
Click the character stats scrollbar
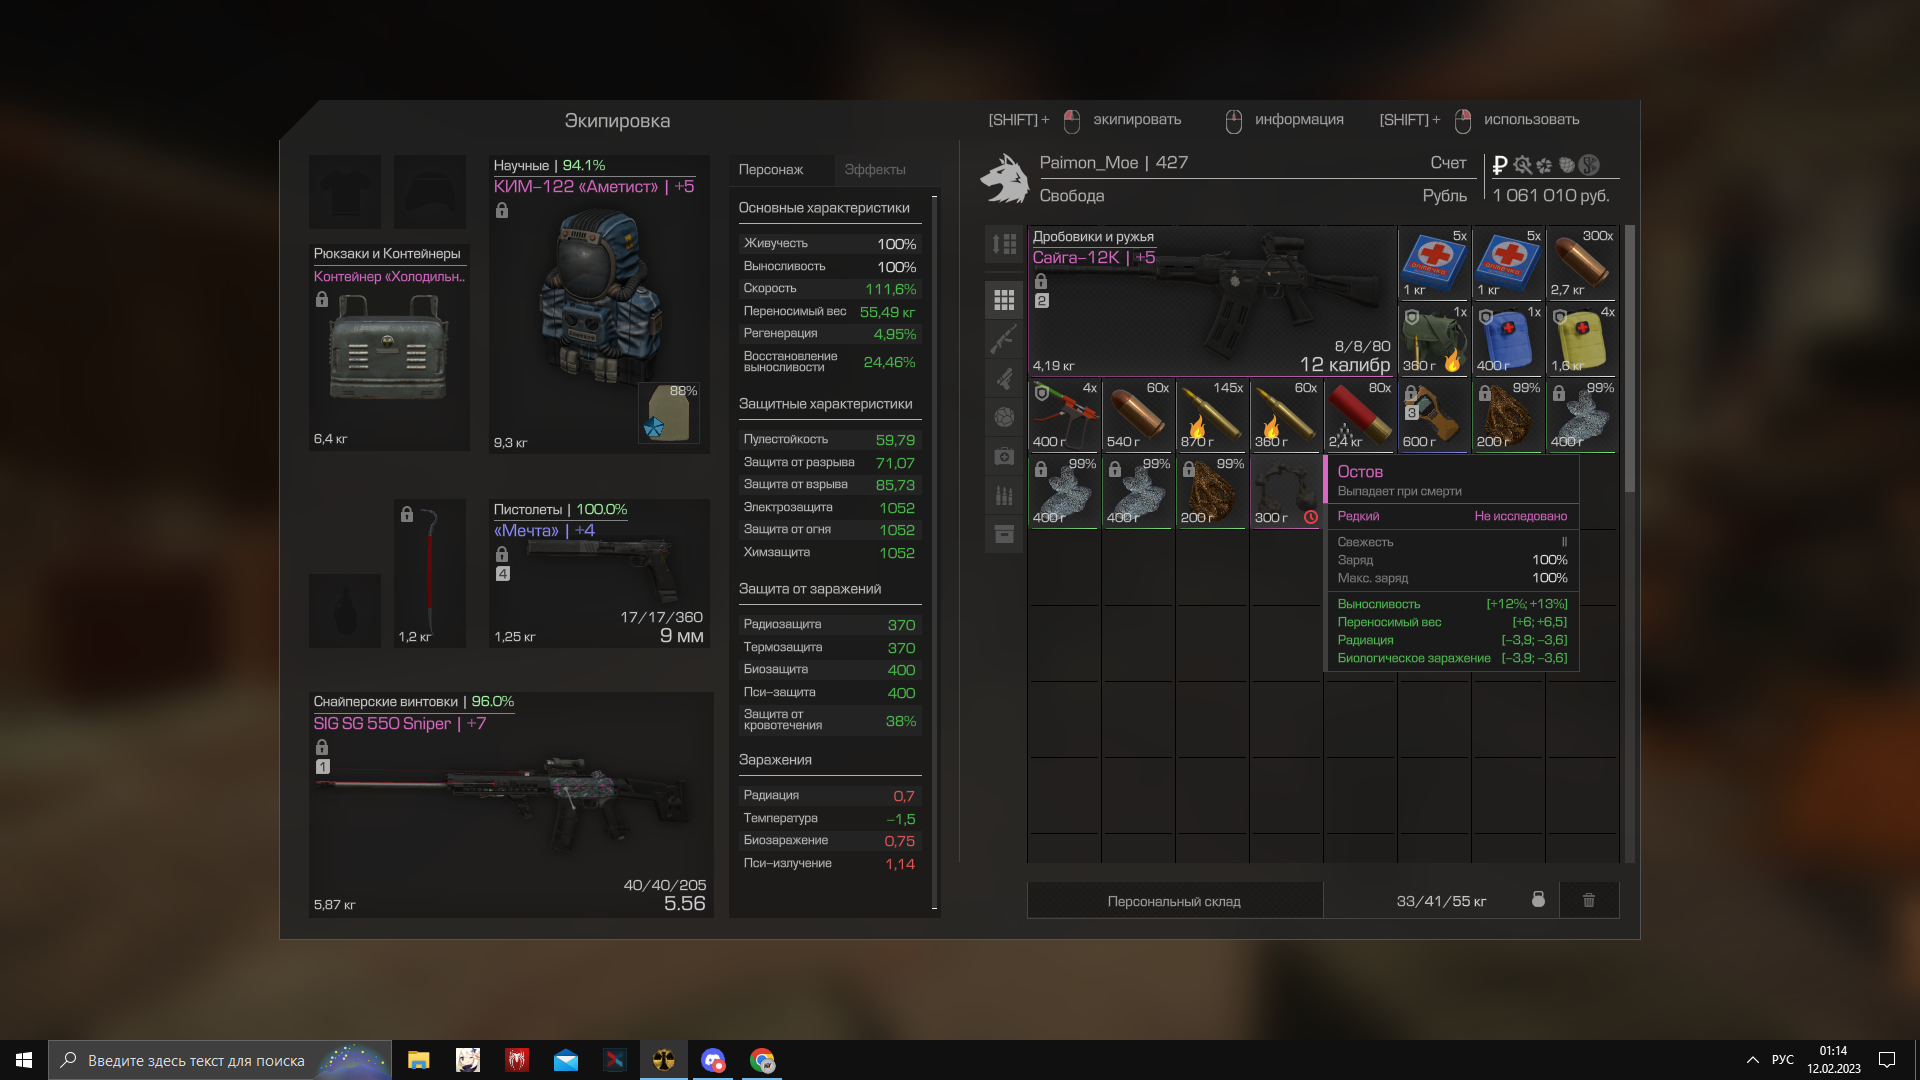(935, 552)
